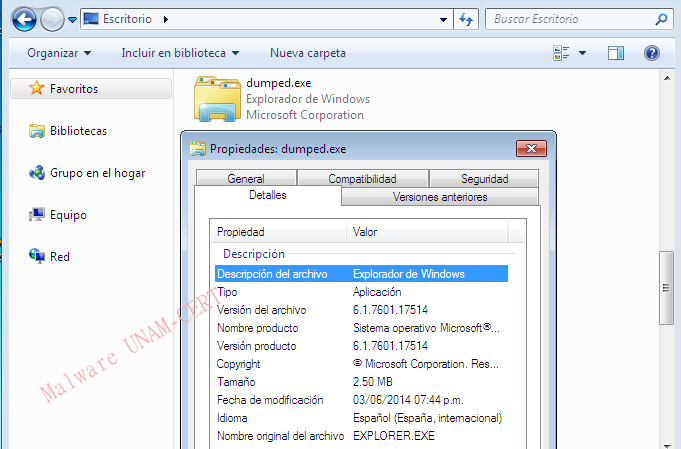681x449 pixels.
Task: Open recent locations dropdown beside Forward arrow
Action: (x=73, y=20)
